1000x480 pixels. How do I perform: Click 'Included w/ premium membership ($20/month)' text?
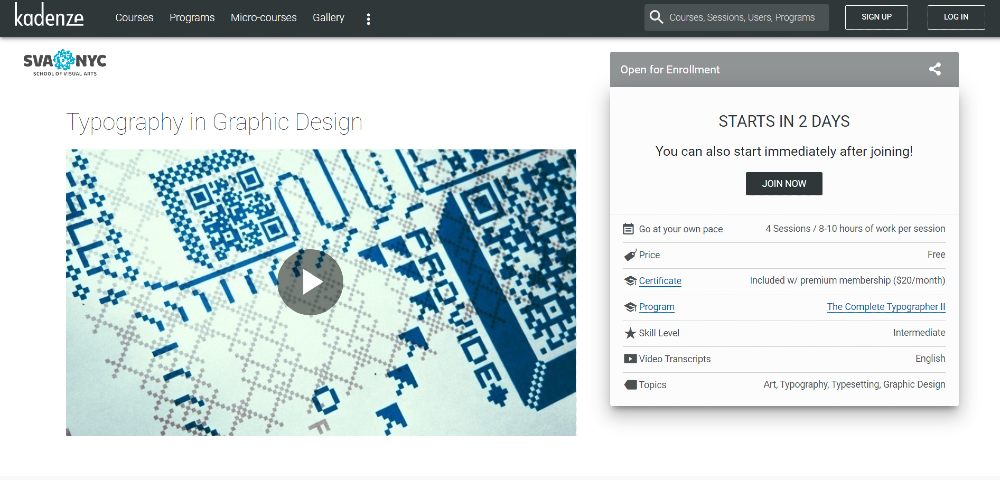coord(848,280)
